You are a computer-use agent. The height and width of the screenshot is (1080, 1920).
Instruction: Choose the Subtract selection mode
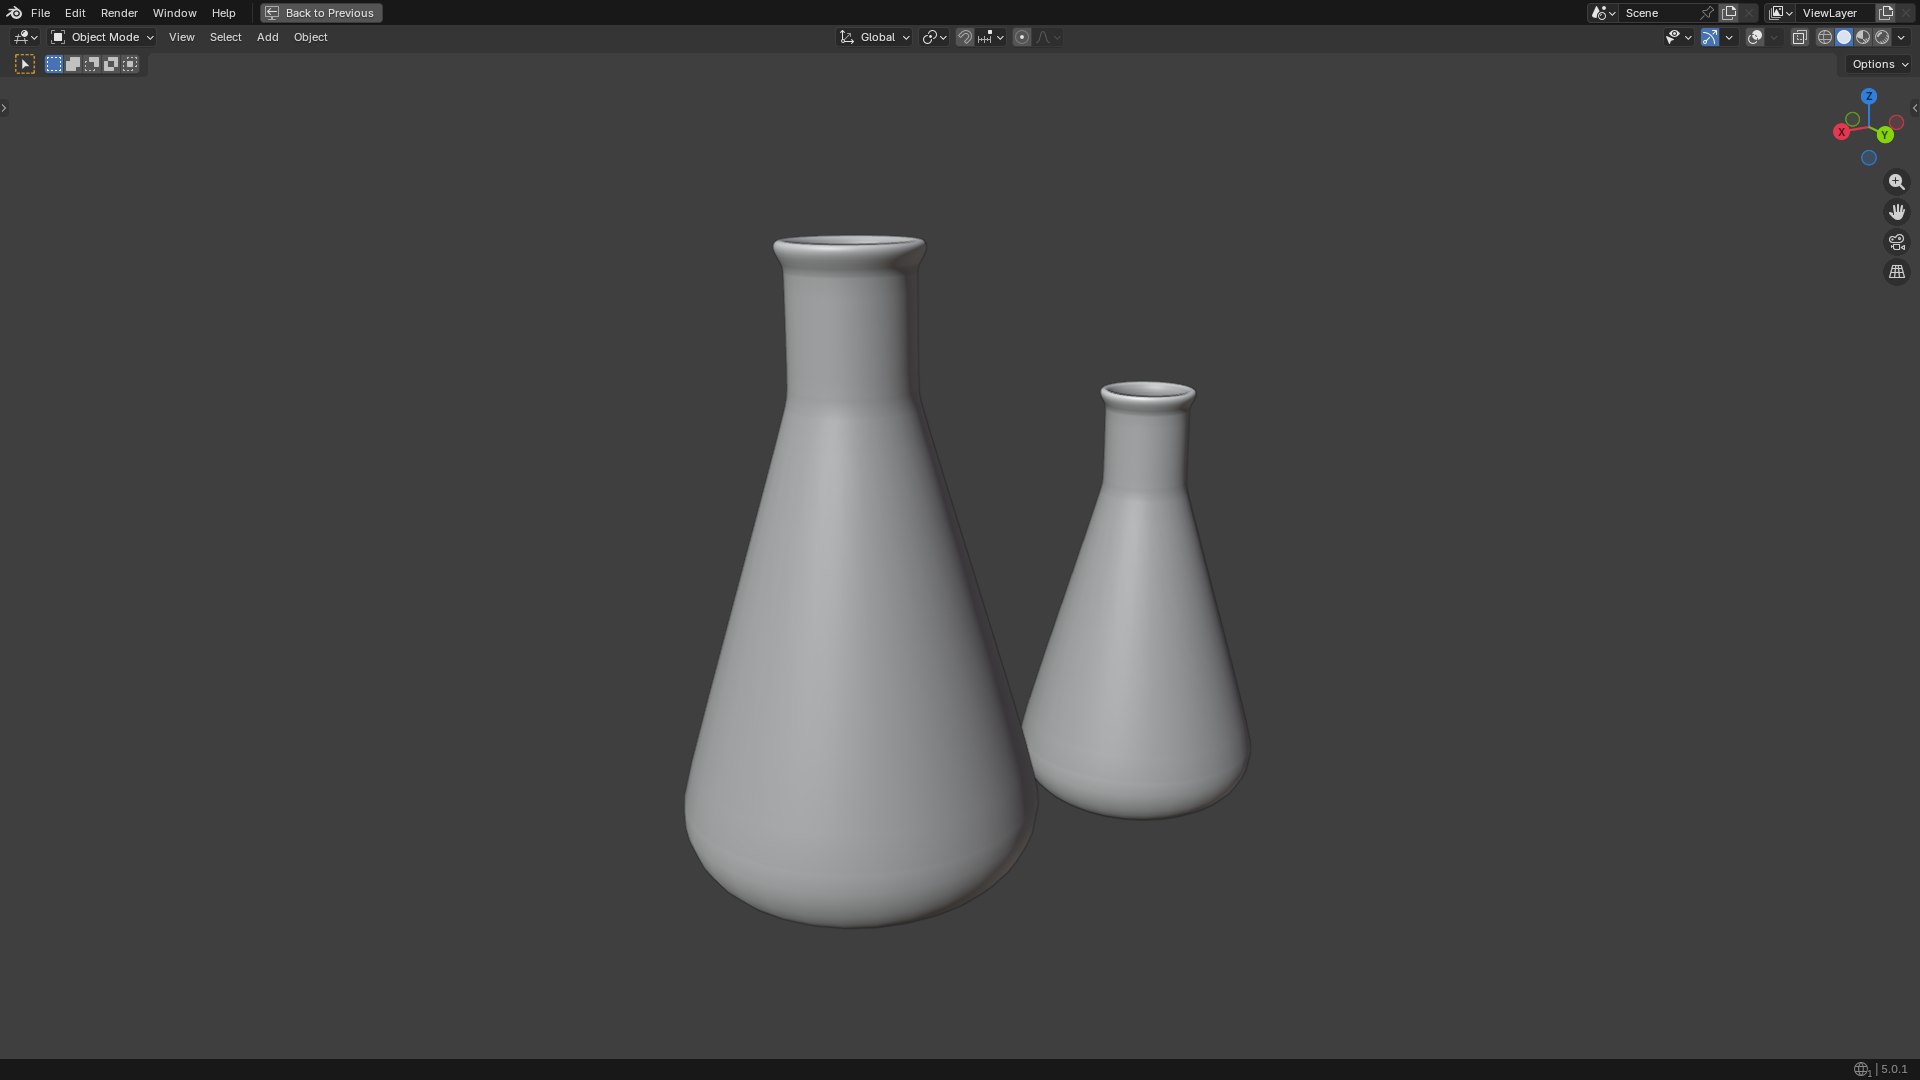(x=92, y=64)
